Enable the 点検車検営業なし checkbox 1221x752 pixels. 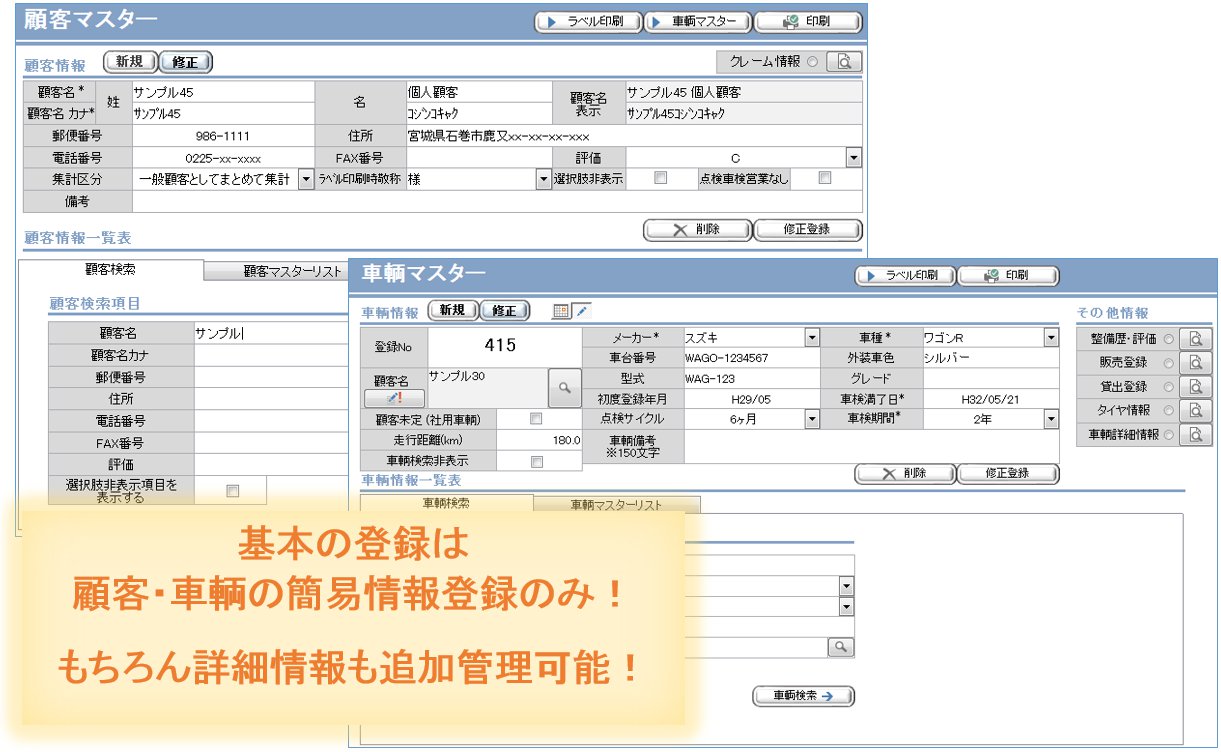click(x=825, y=179)
